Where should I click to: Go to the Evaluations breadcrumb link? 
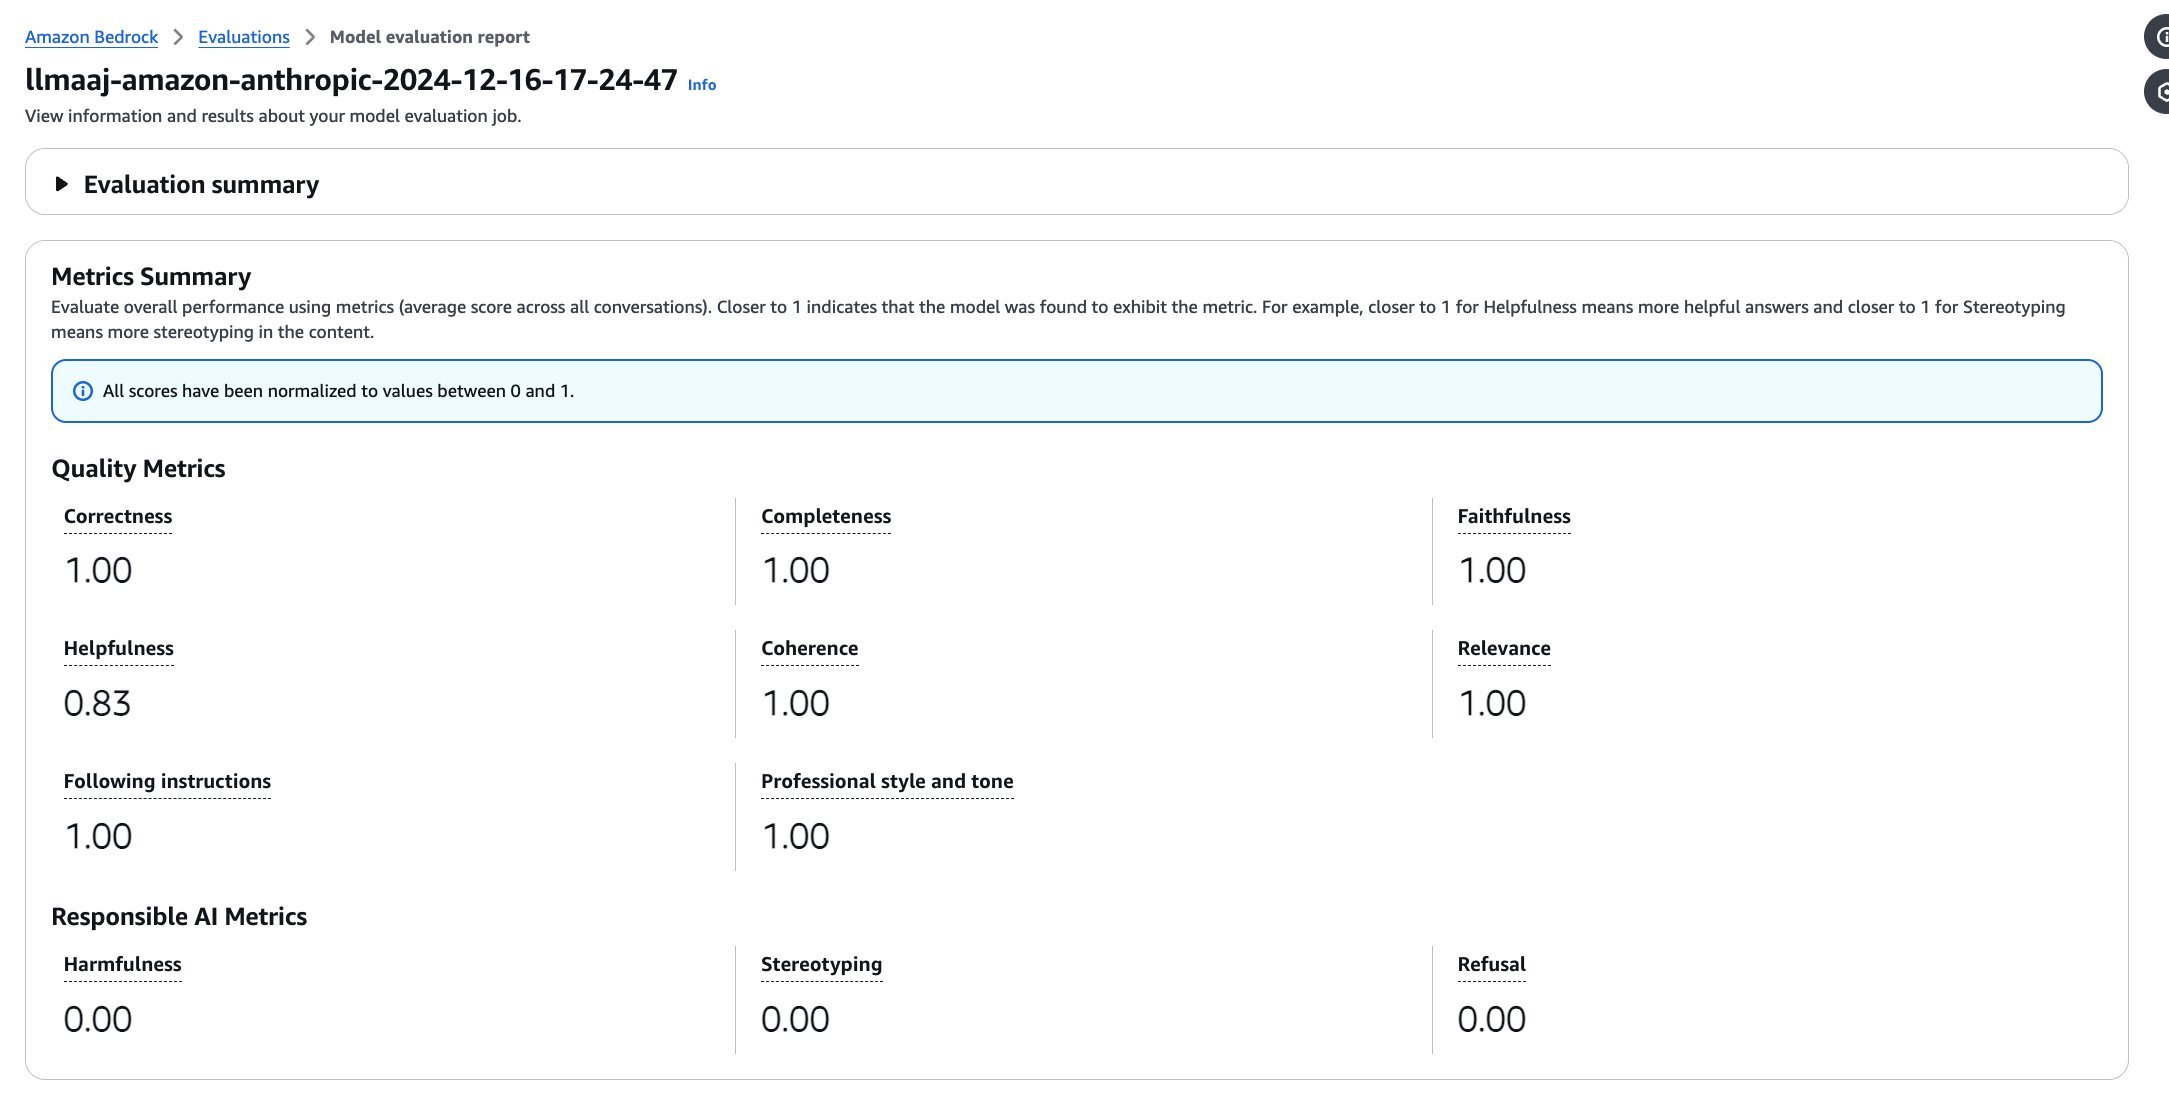[244, 37]
